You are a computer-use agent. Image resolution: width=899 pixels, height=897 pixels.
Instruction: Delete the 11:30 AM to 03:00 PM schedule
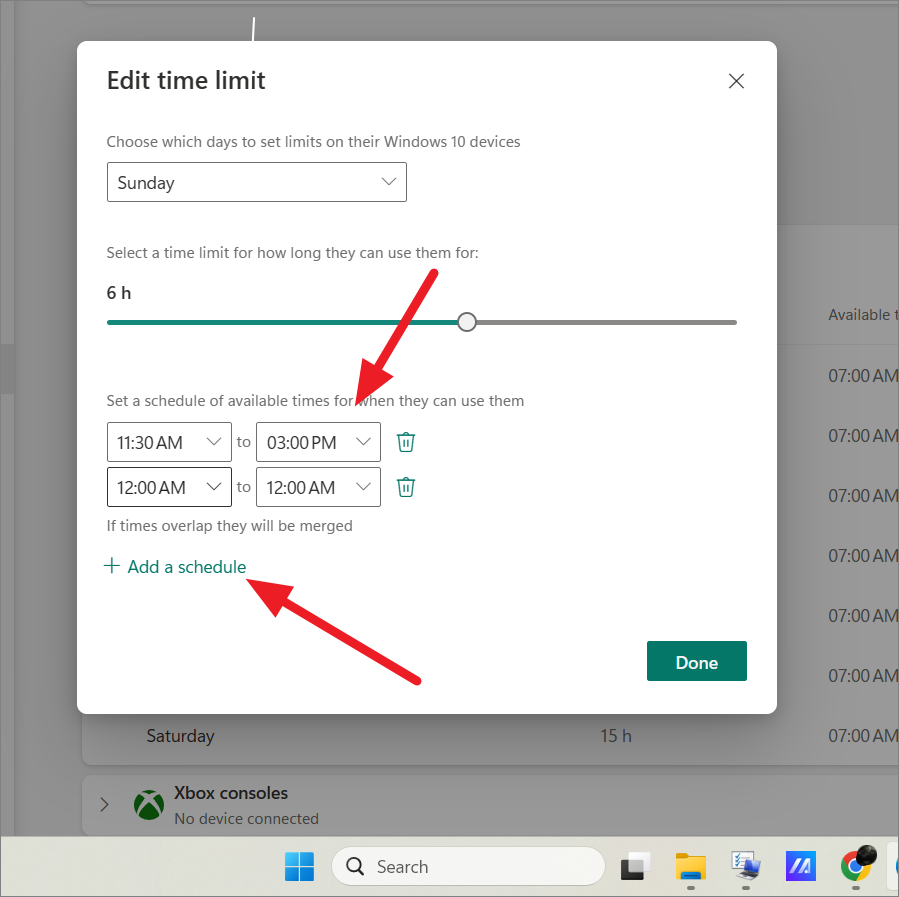click(406, 442)
